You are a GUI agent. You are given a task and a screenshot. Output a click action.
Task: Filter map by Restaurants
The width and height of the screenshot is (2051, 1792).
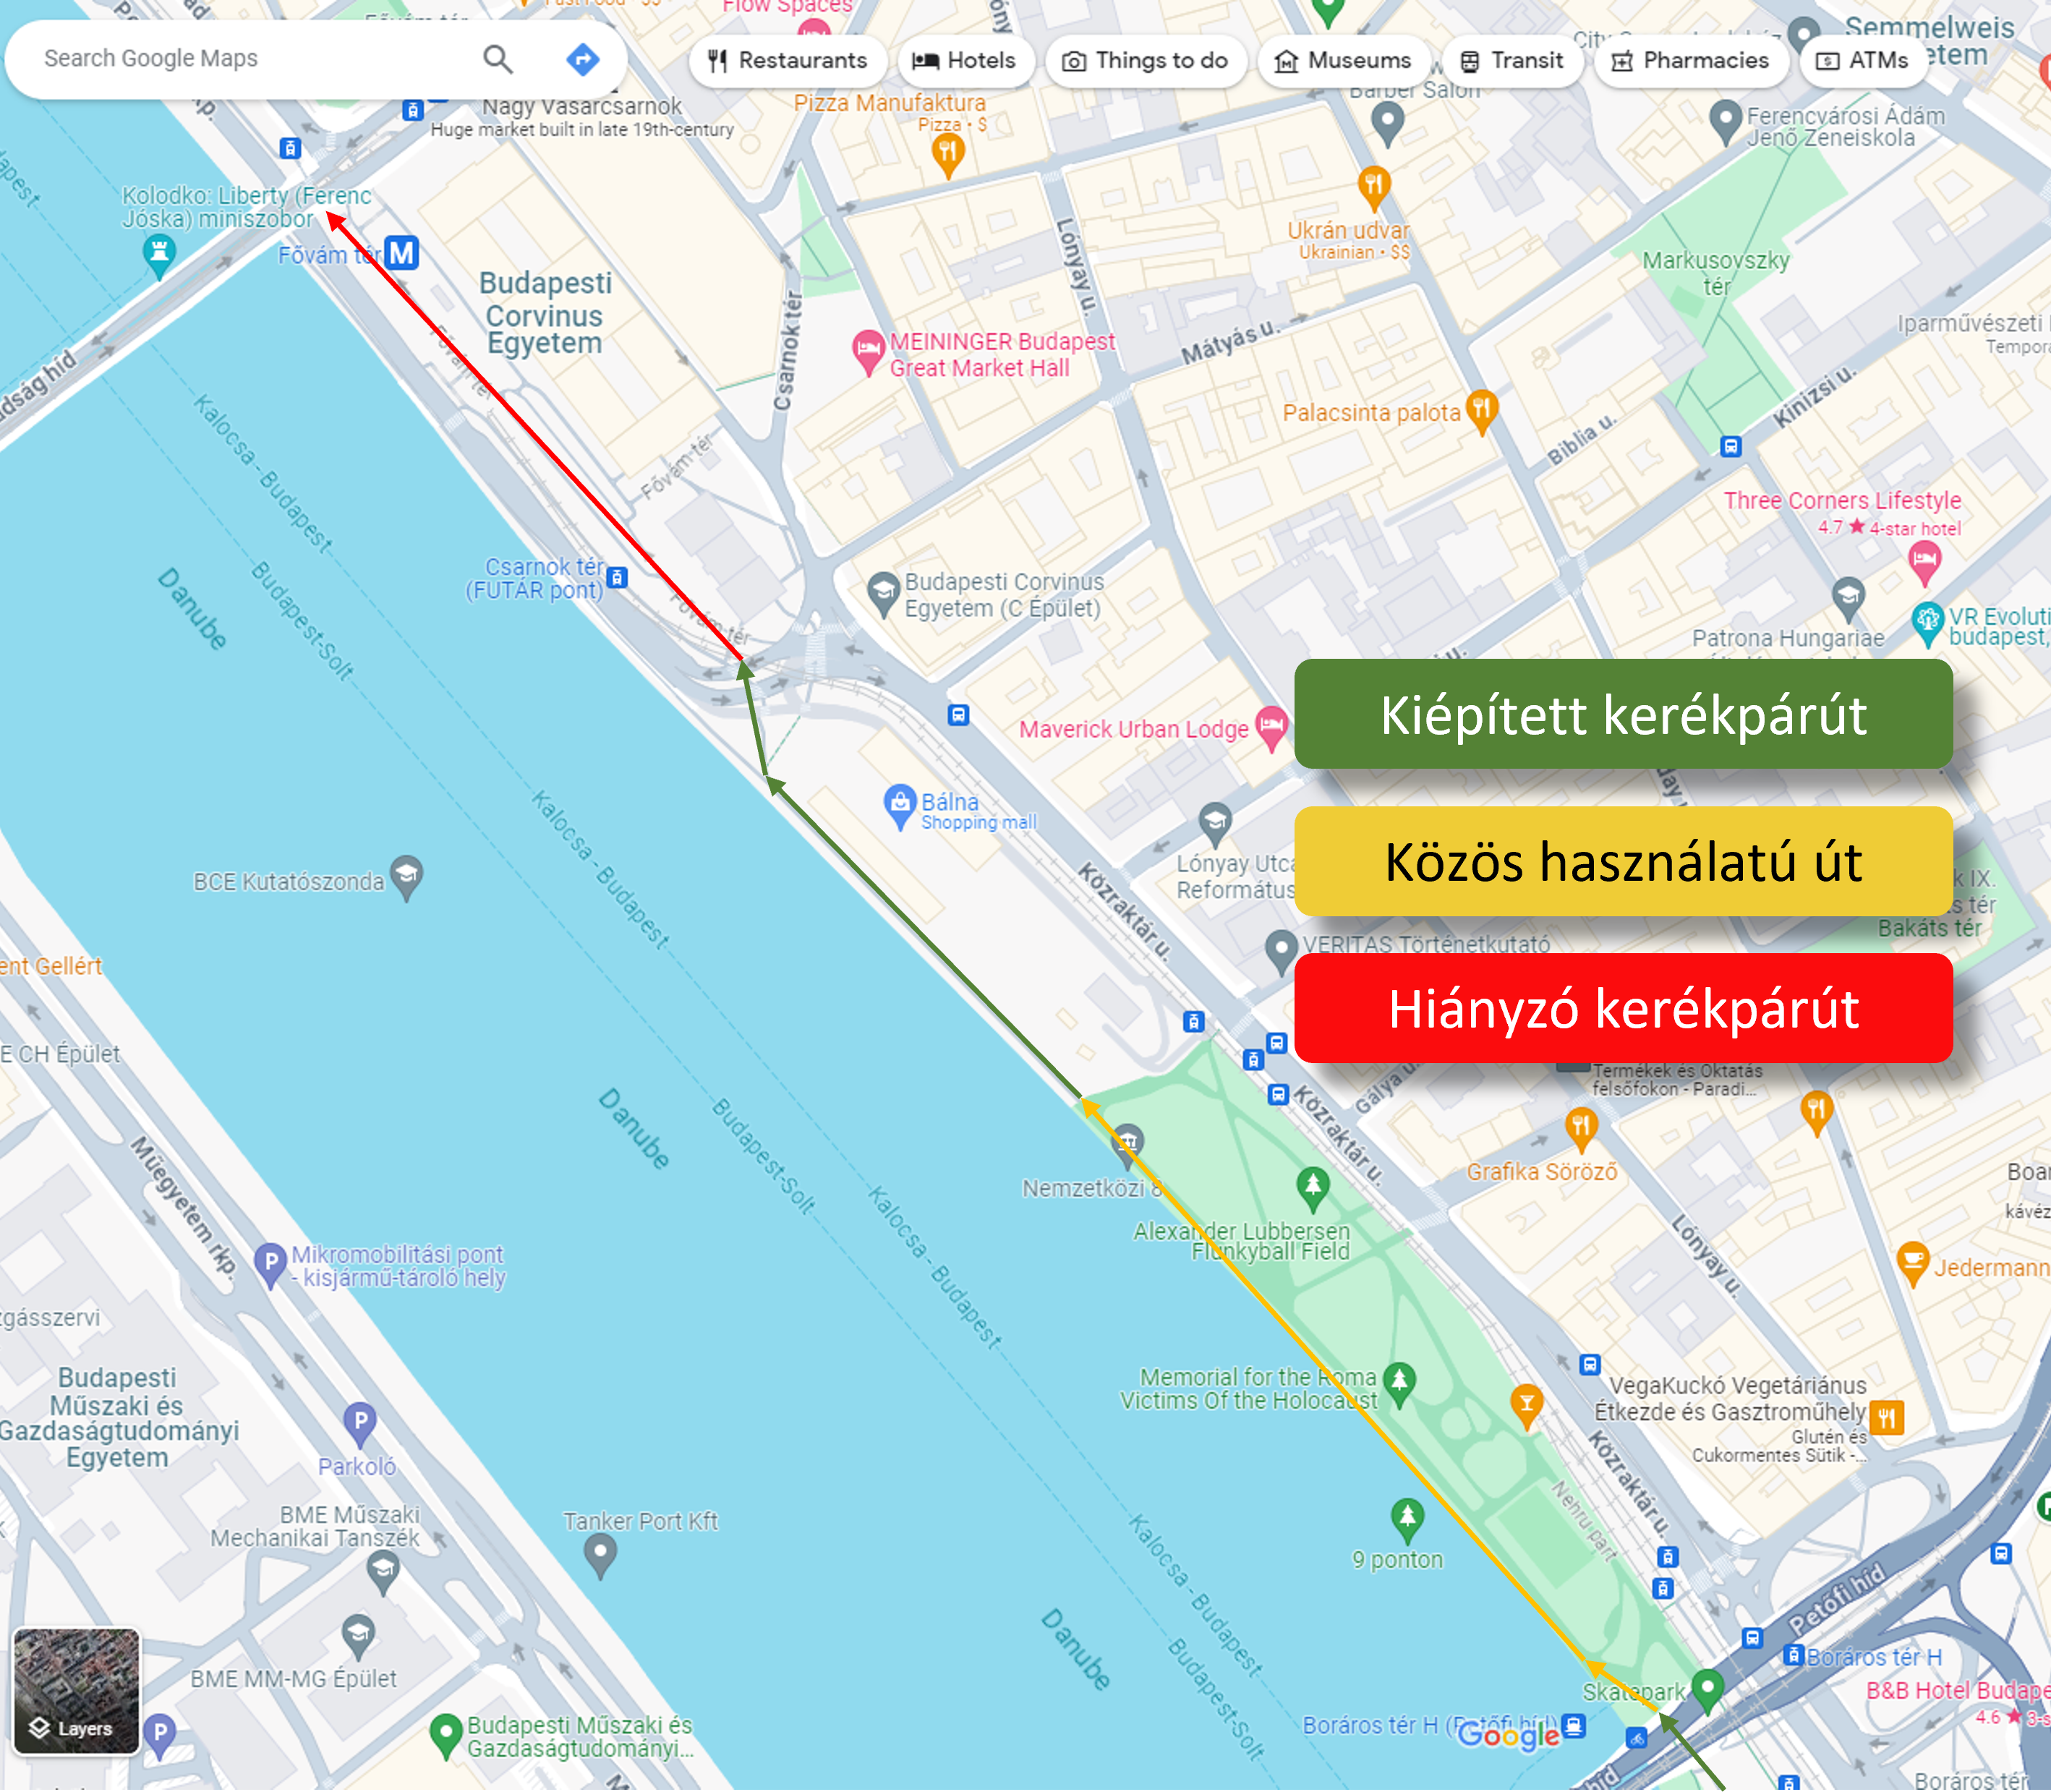coord(788,61)
